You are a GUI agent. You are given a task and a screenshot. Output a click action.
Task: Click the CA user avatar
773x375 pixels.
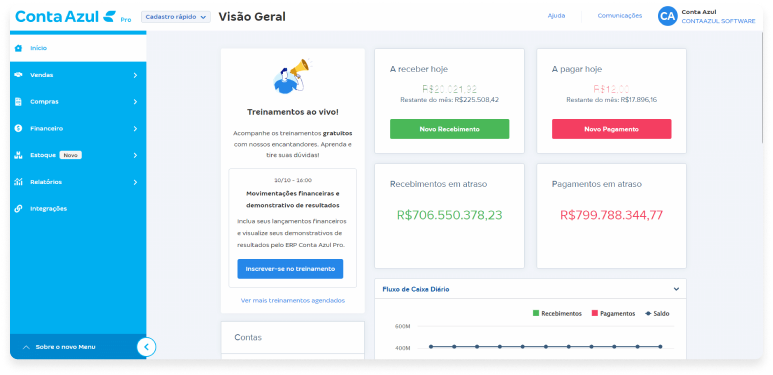click(668, 16)
